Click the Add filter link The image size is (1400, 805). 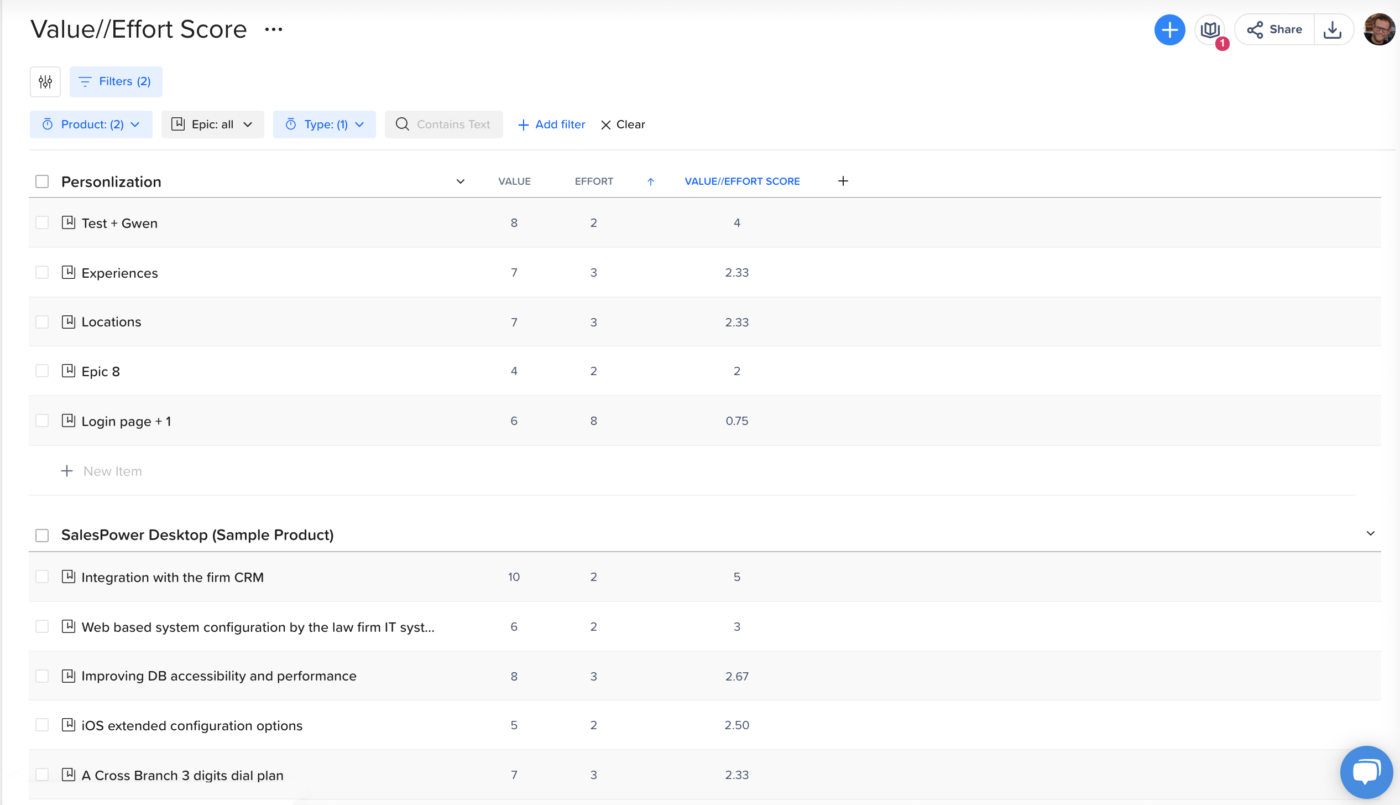[x=551, y=125]
